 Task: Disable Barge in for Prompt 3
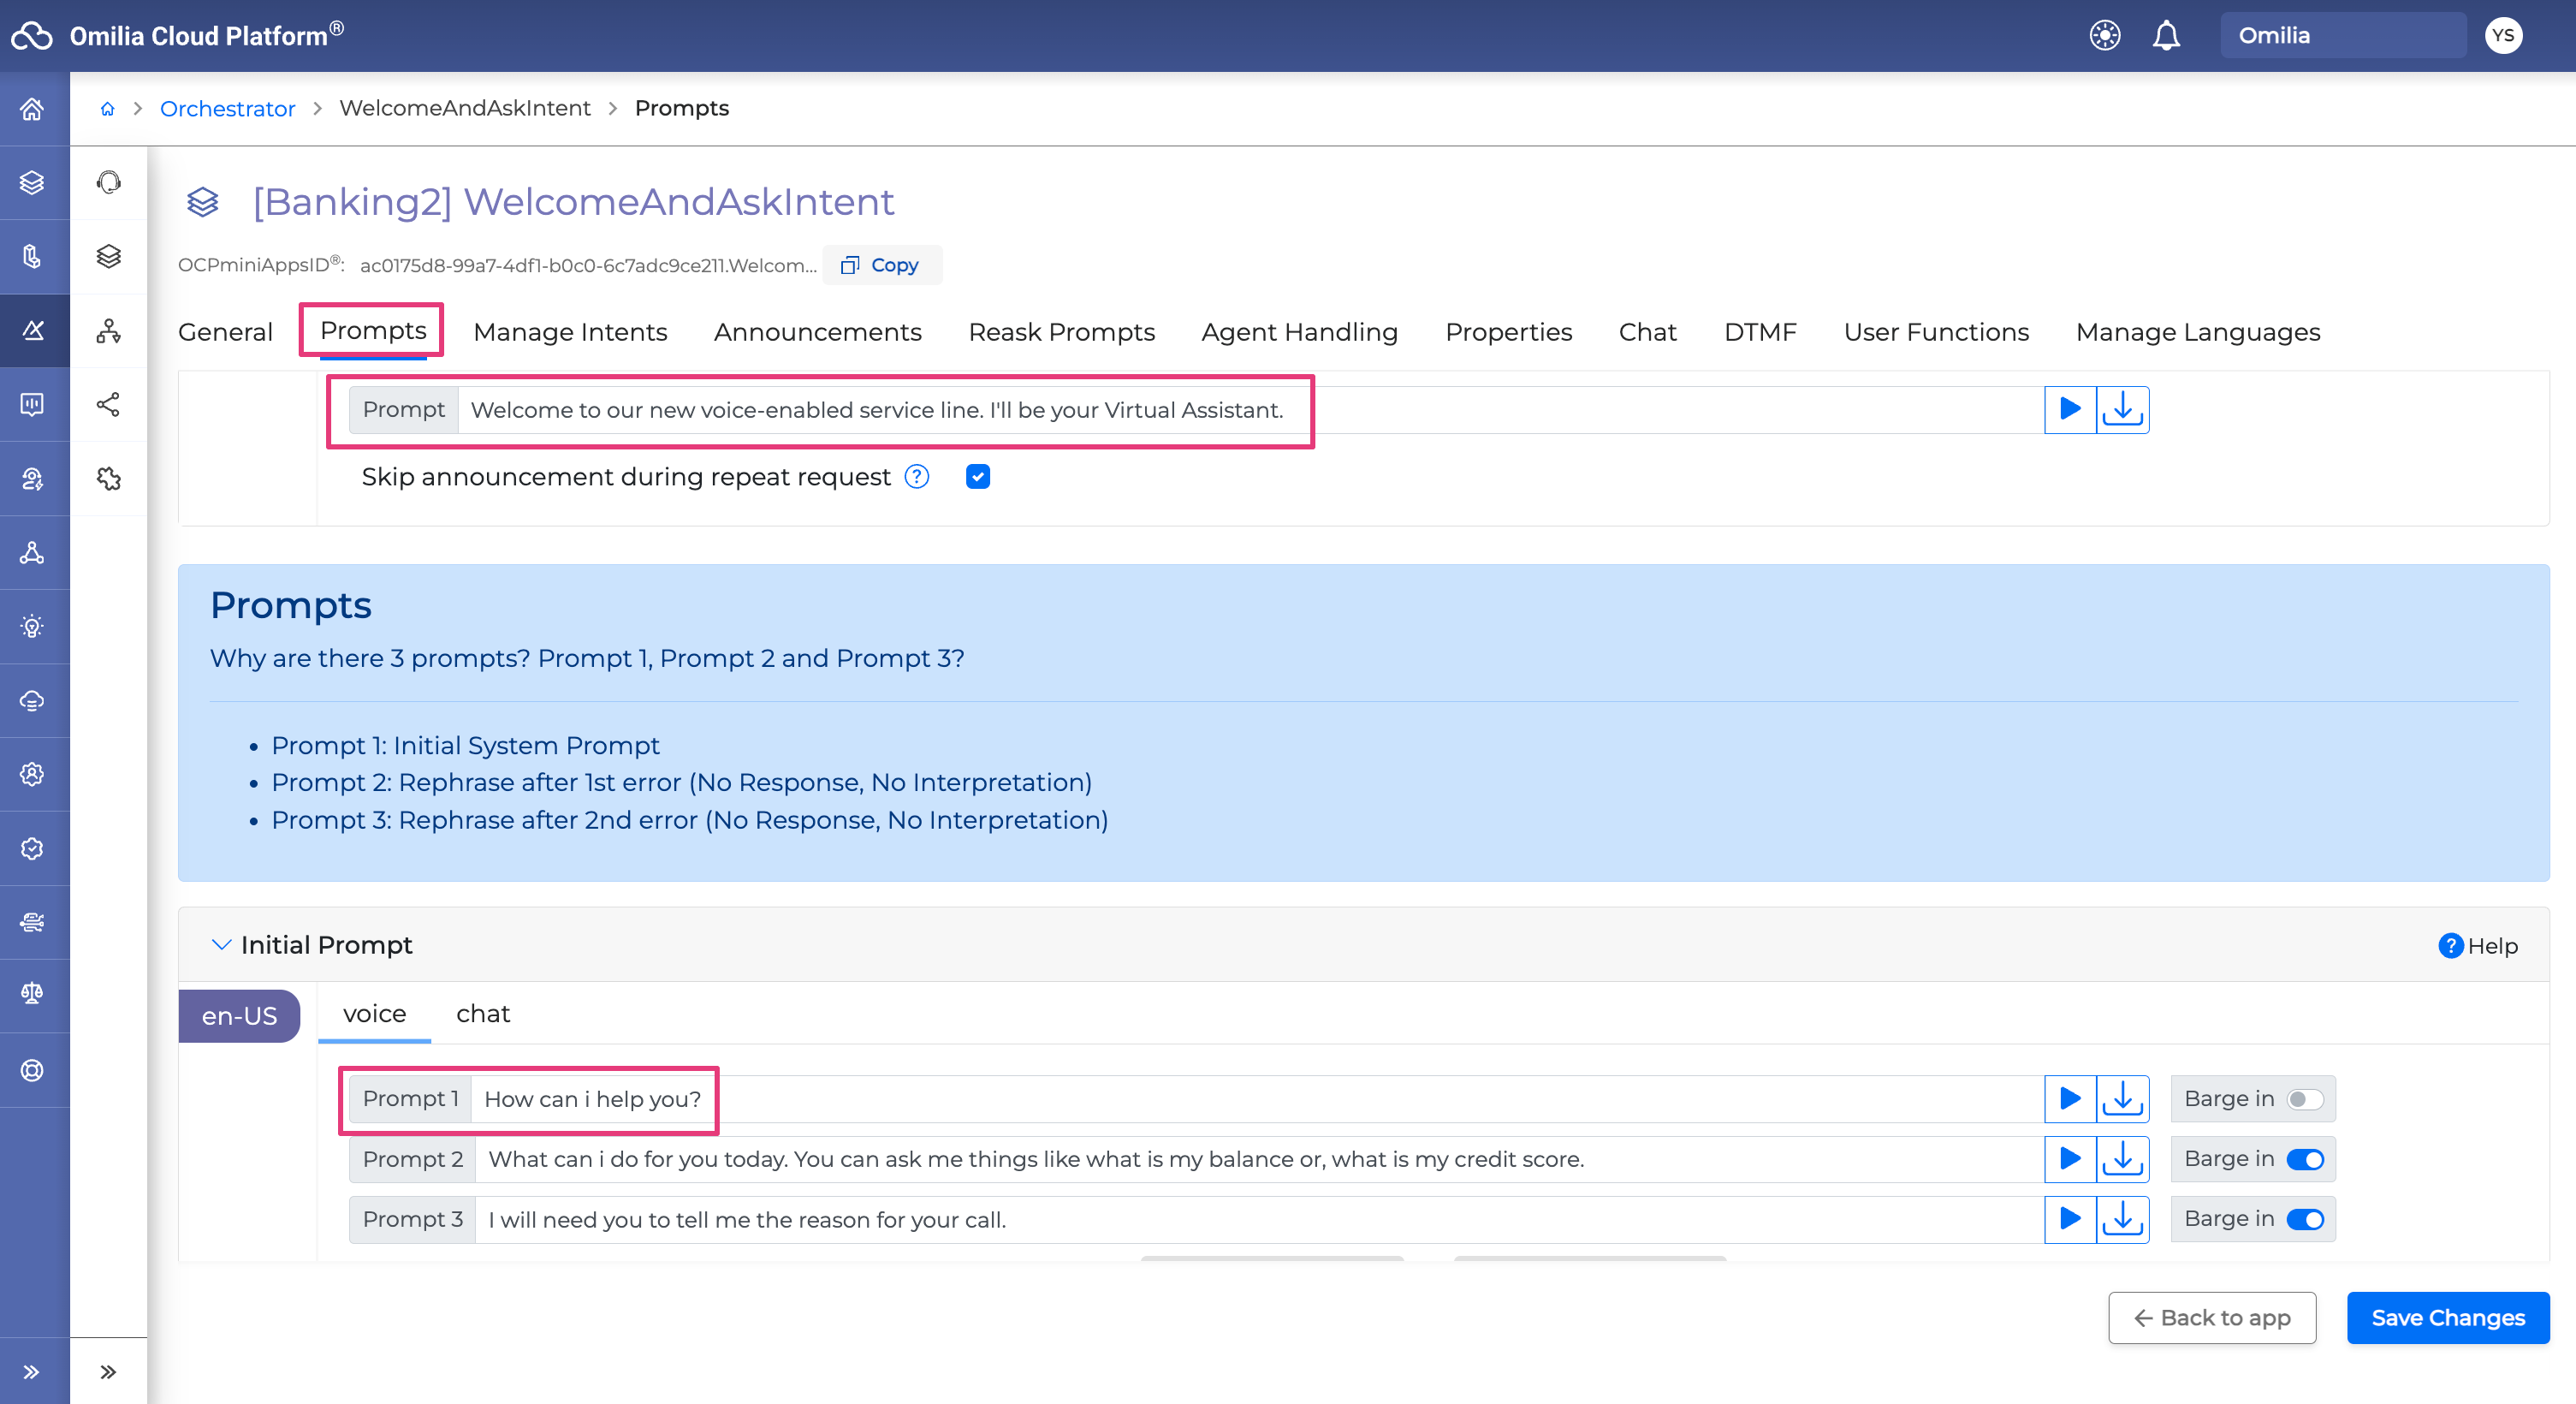[x=2305, y=1219]
